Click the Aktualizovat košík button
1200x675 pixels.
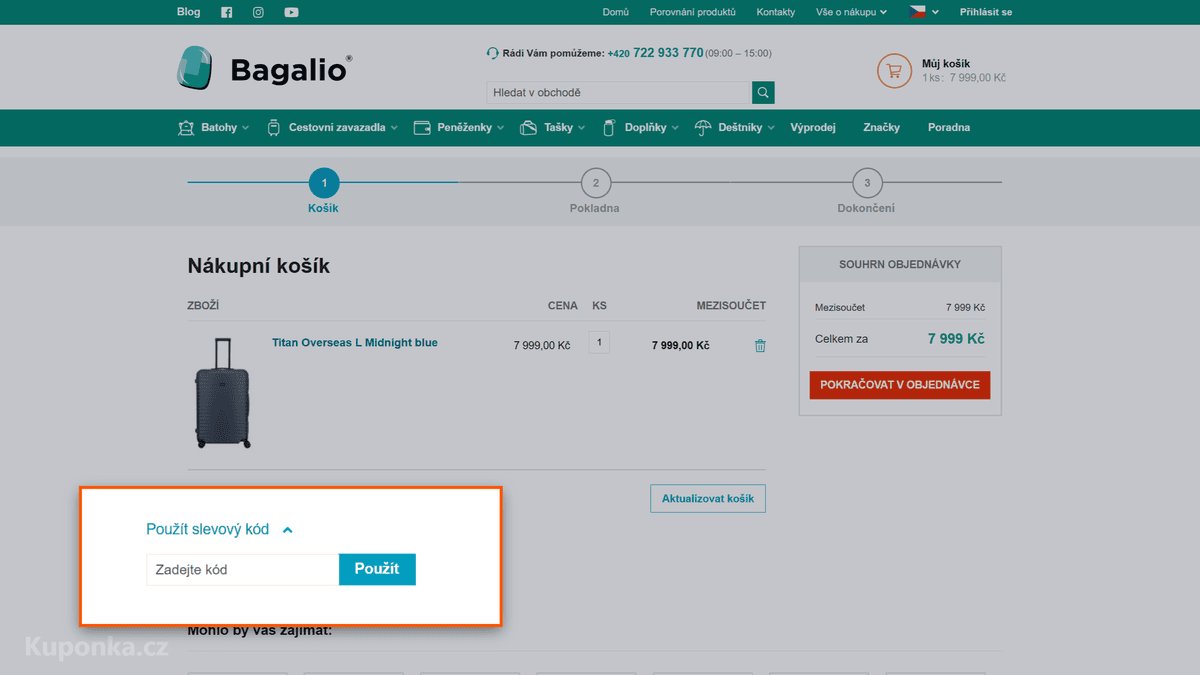point(708,499)
